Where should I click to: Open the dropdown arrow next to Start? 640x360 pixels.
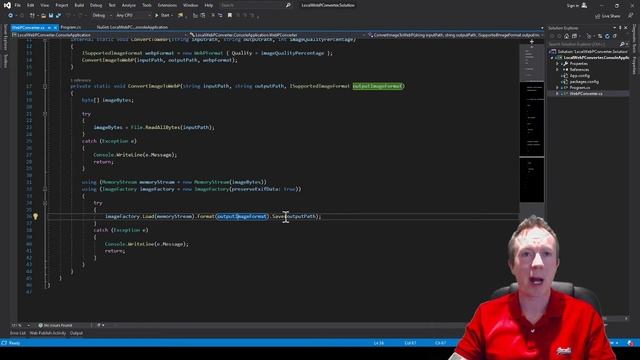click(x=172, y=16)
